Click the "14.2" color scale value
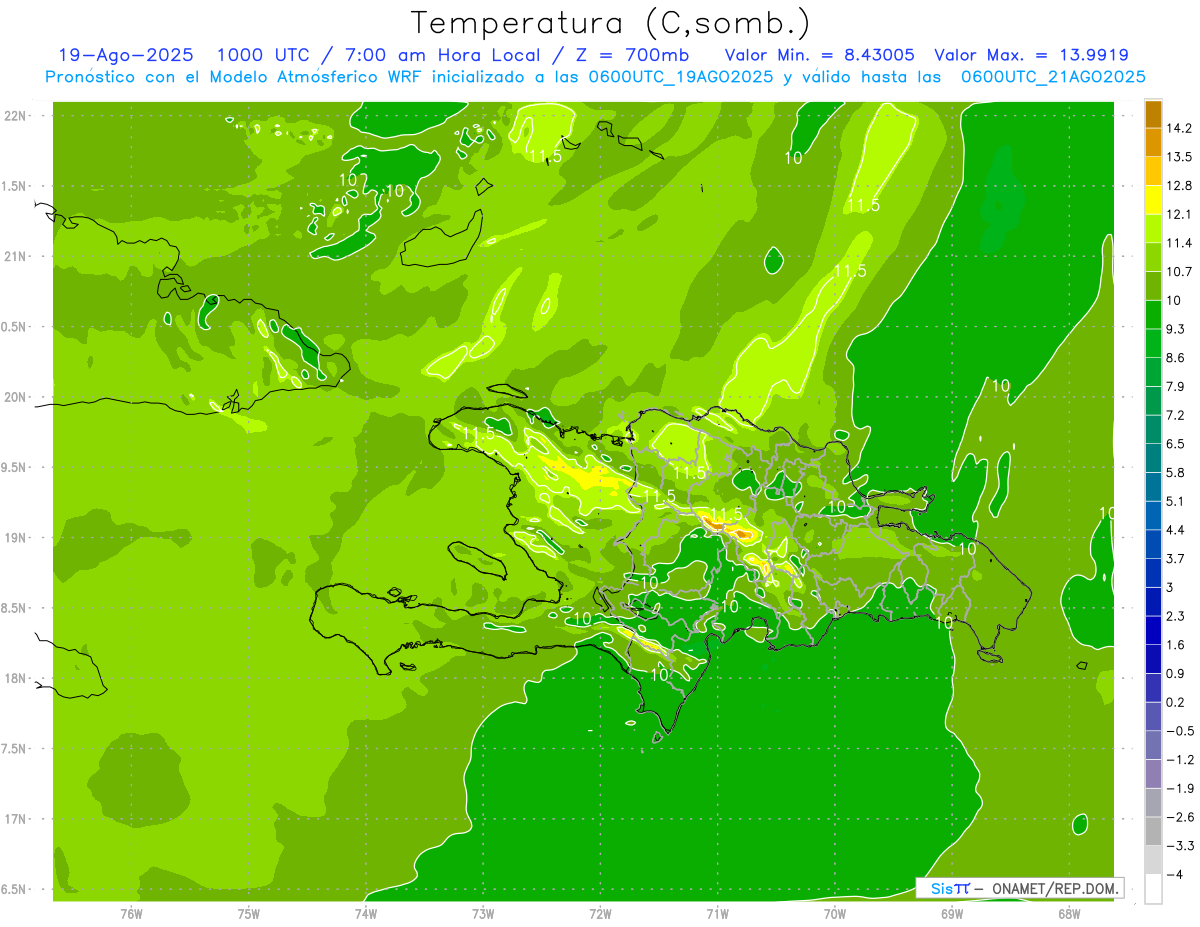Viewport: 1200px width, 927px height. coord(1178,128)
